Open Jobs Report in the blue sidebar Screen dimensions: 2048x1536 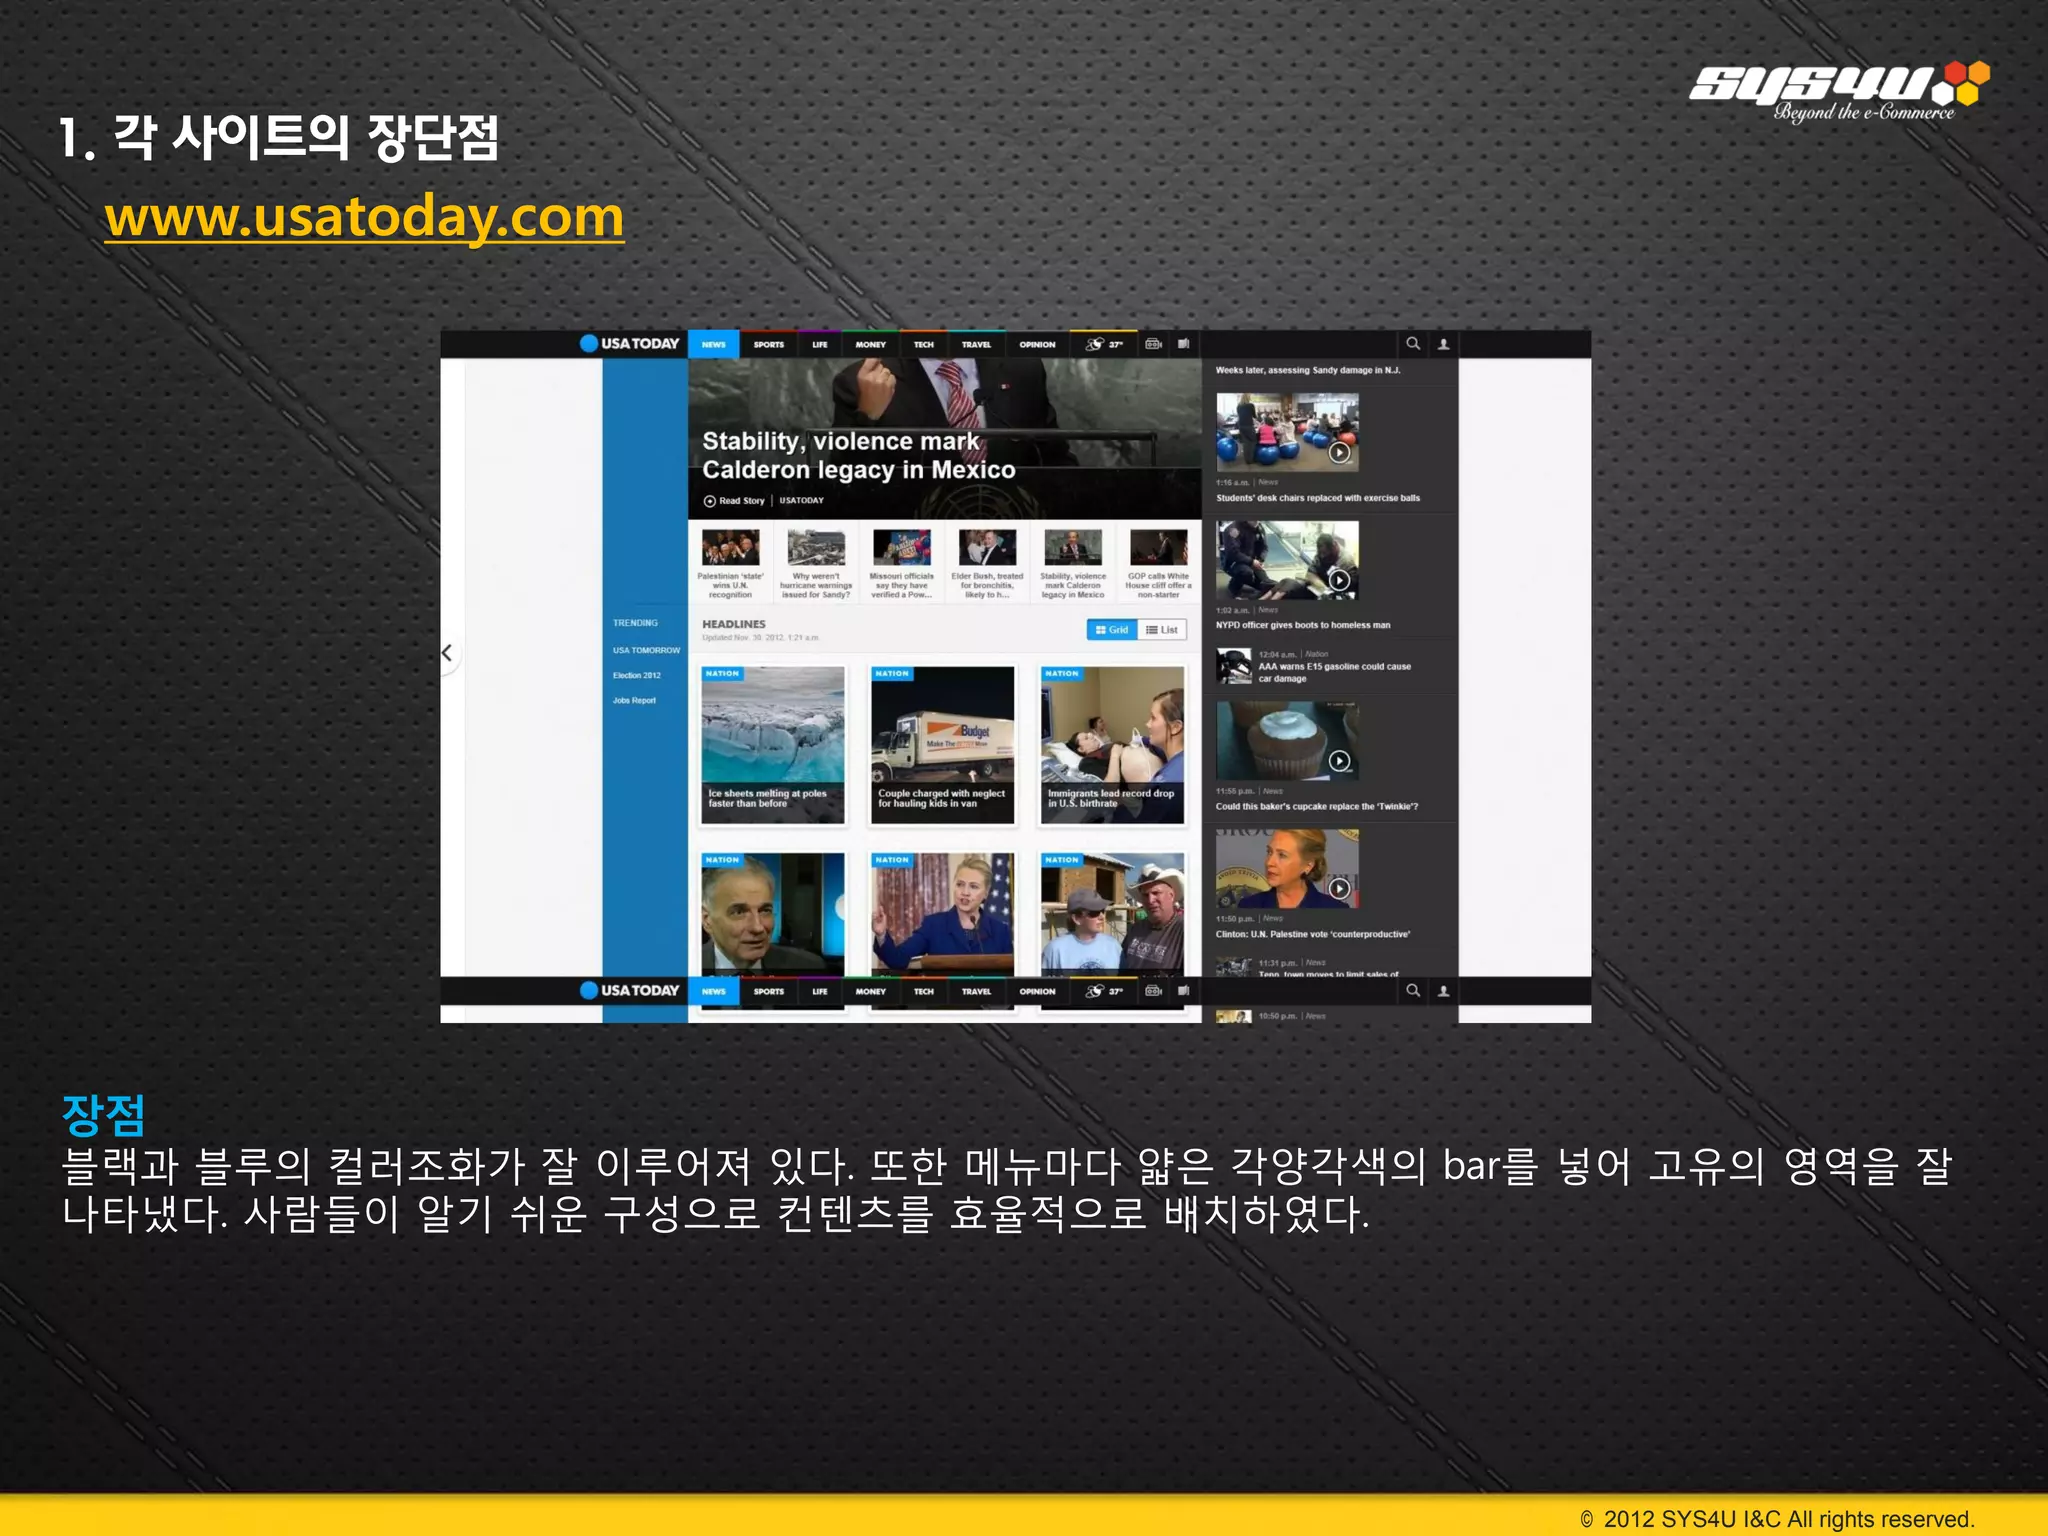(635, 700)
